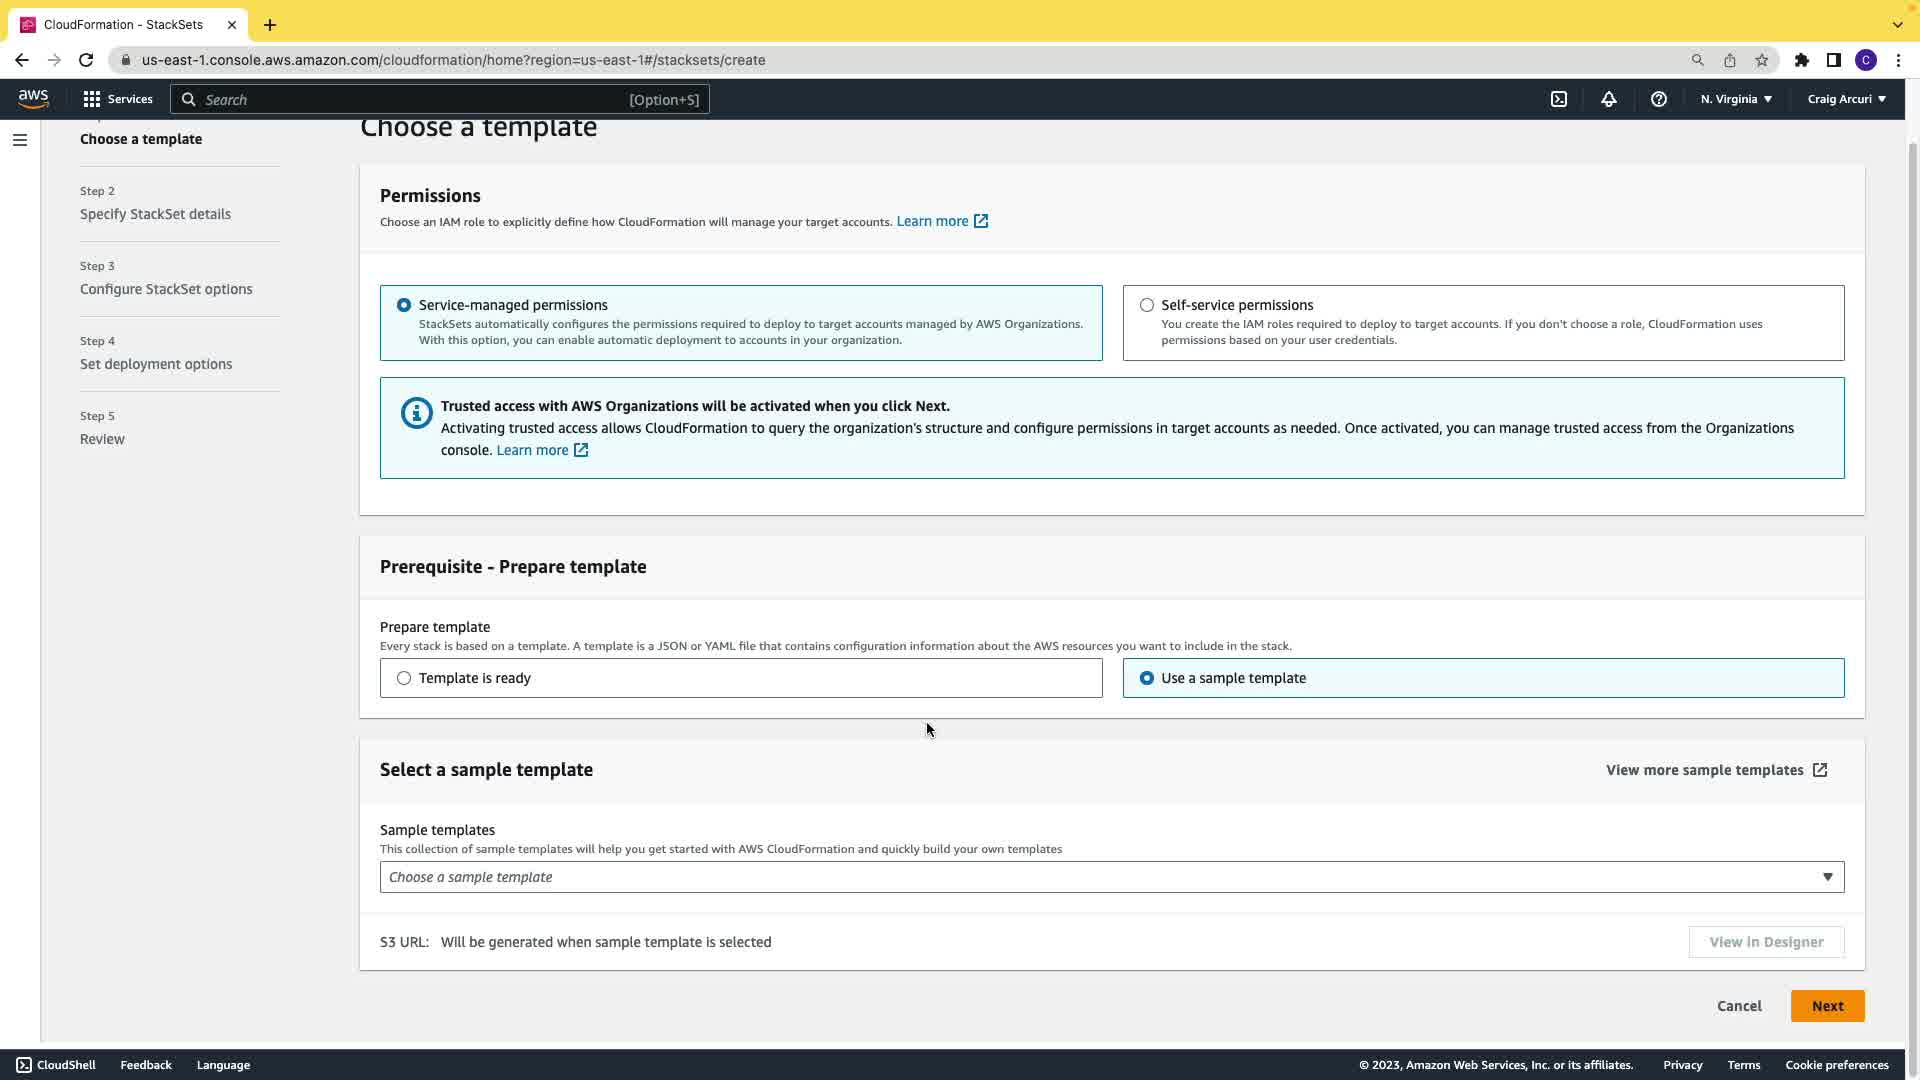Screen dimensions: 1920x1080
Task: Select Self-service permissions radio option
Action: 1147,305
